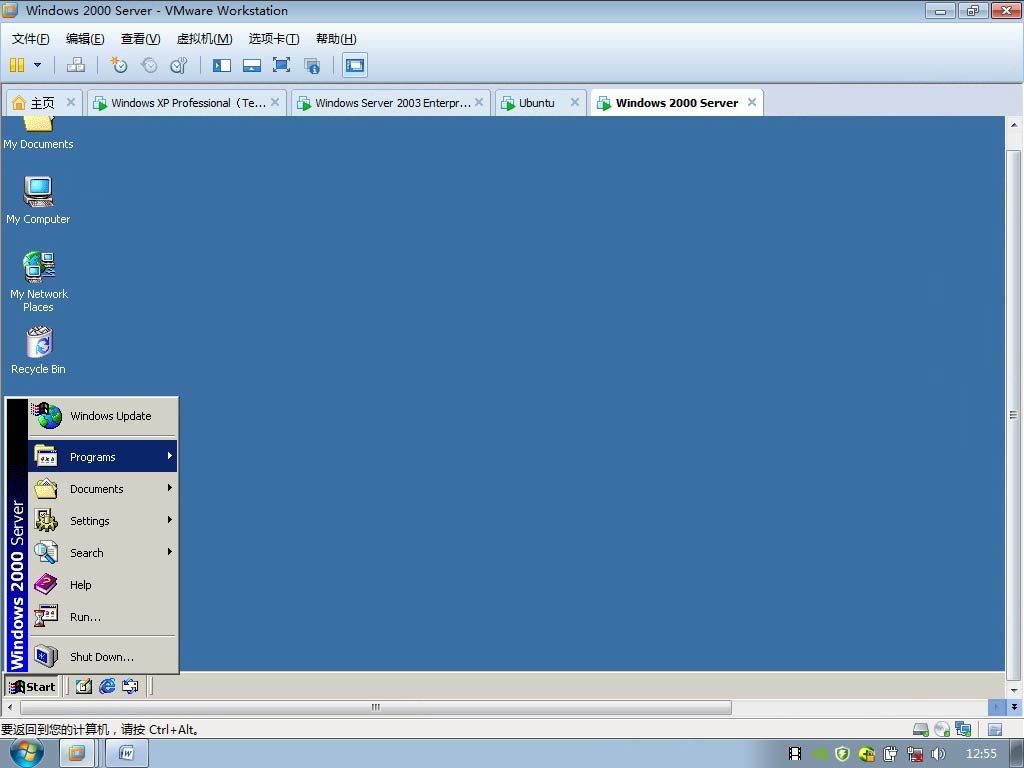The height and width of the screenshot is (768, 1024).
Task: Click the Word document taskbar button
Action: pyautogui.click(x=127, y=754)
